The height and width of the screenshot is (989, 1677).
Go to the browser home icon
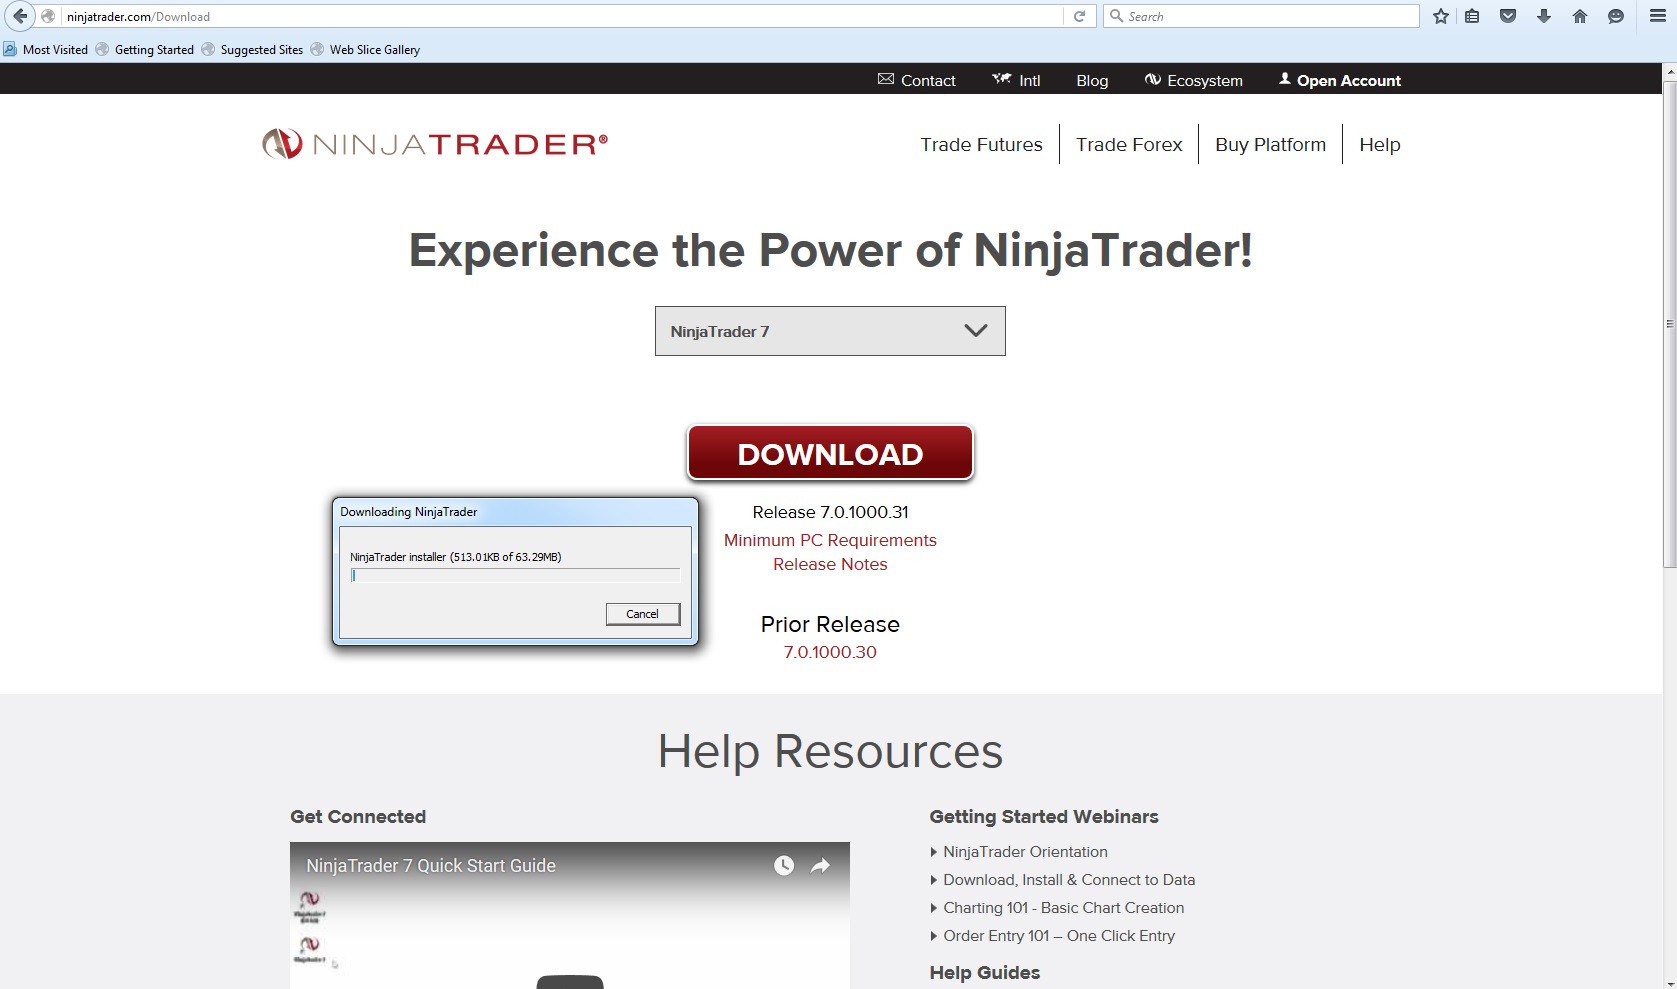(1580, 16)
